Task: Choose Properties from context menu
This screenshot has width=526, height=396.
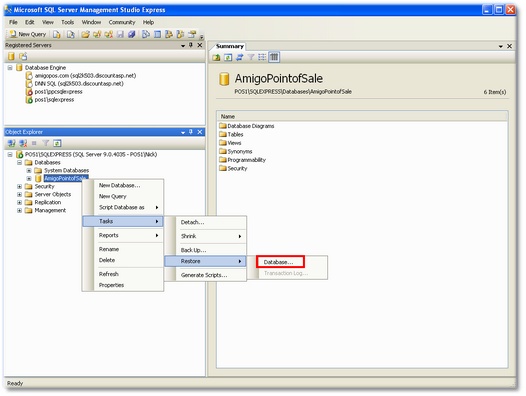Action: pyautogui.click(x=123, y=285)
